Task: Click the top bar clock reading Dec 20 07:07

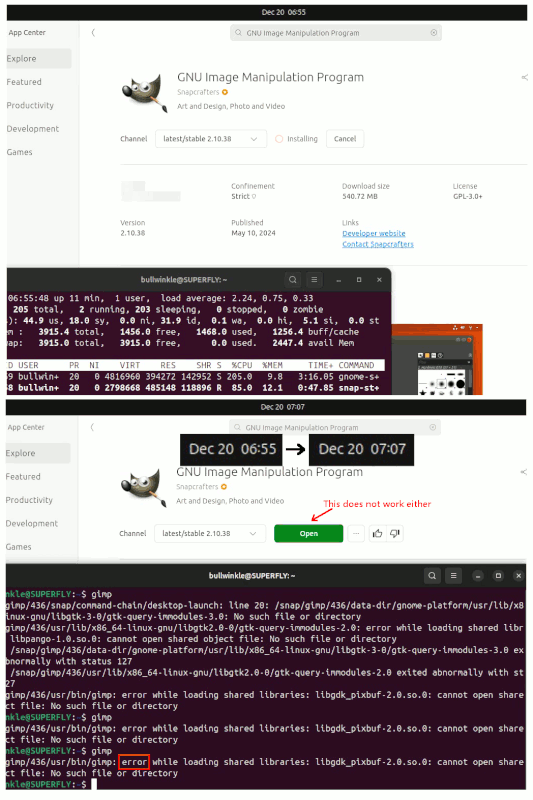Action: [x=283, y=407]
